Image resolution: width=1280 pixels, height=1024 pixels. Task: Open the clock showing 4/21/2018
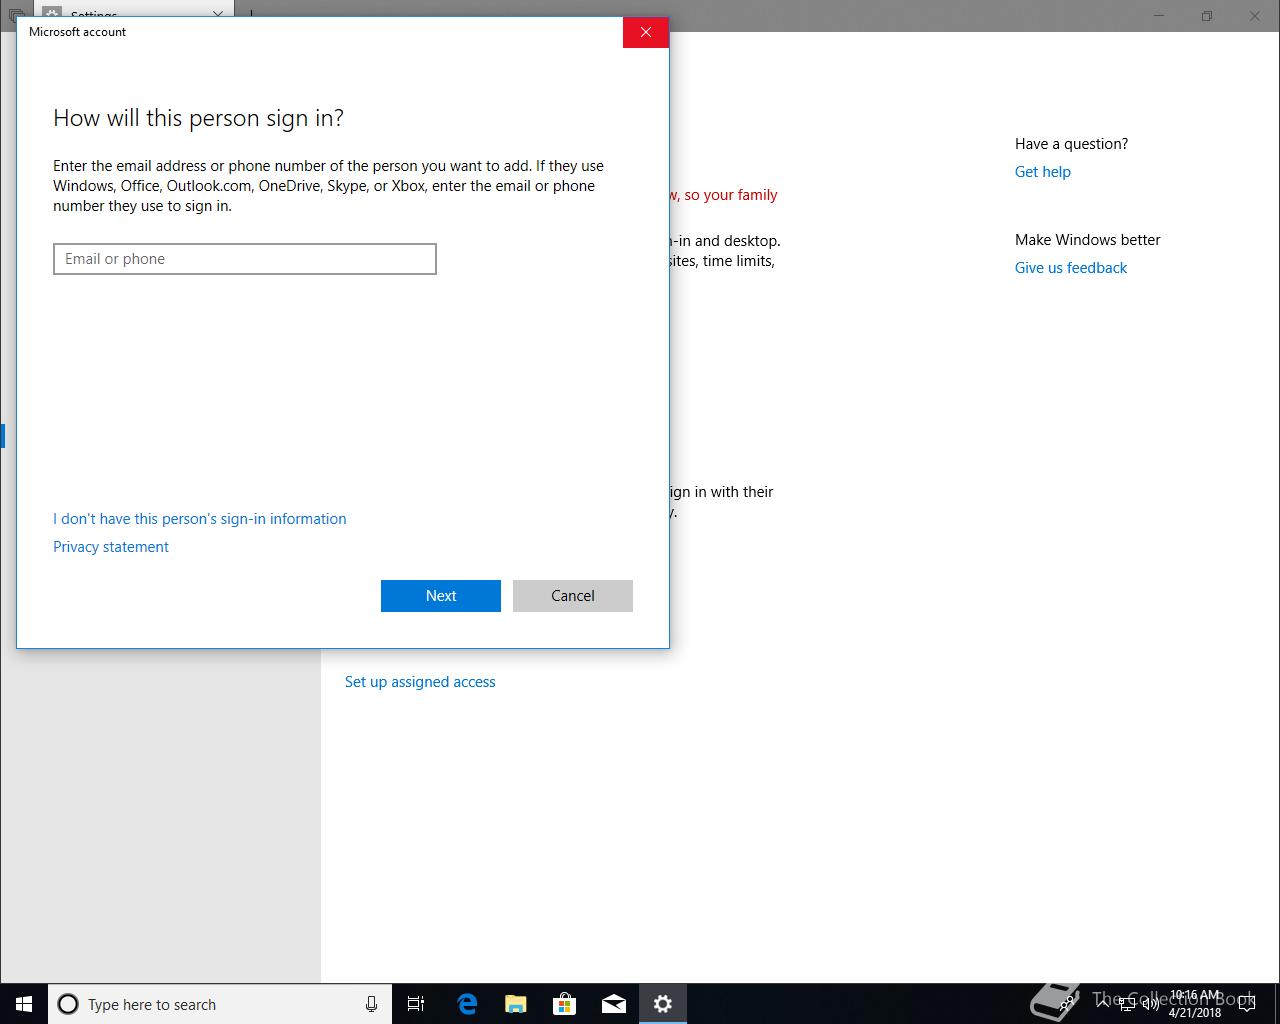[1195, 1004]
